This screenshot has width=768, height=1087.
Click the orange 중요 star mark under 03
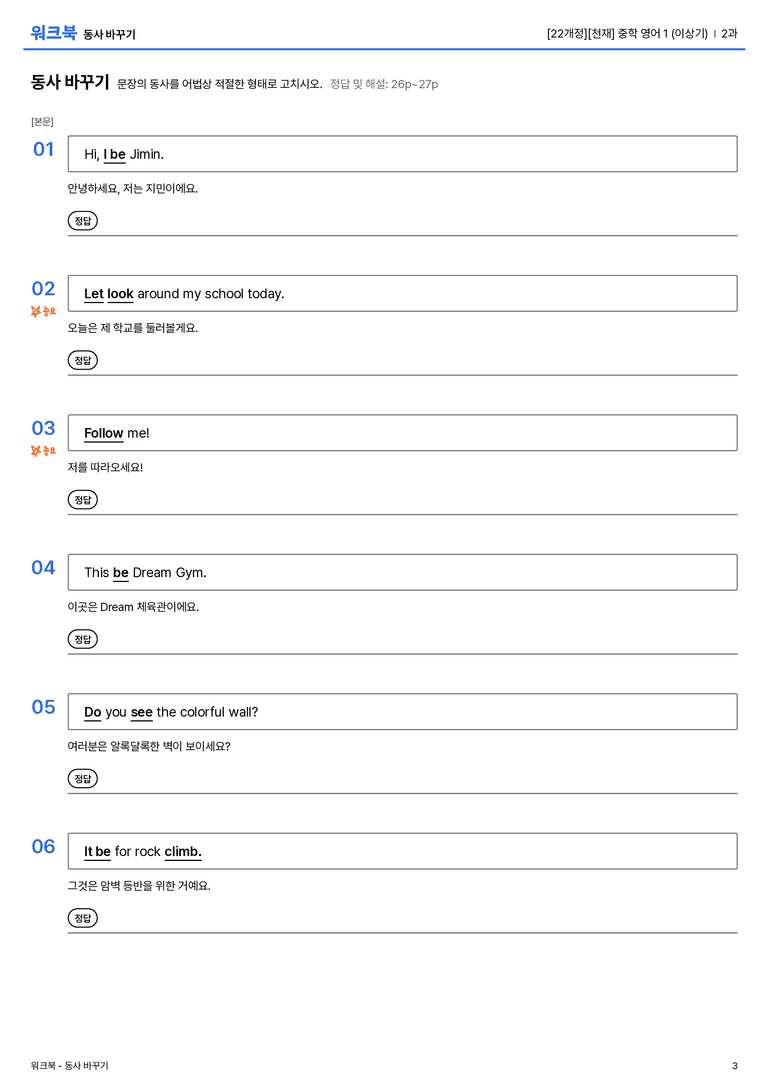click(x=43, y=451)
